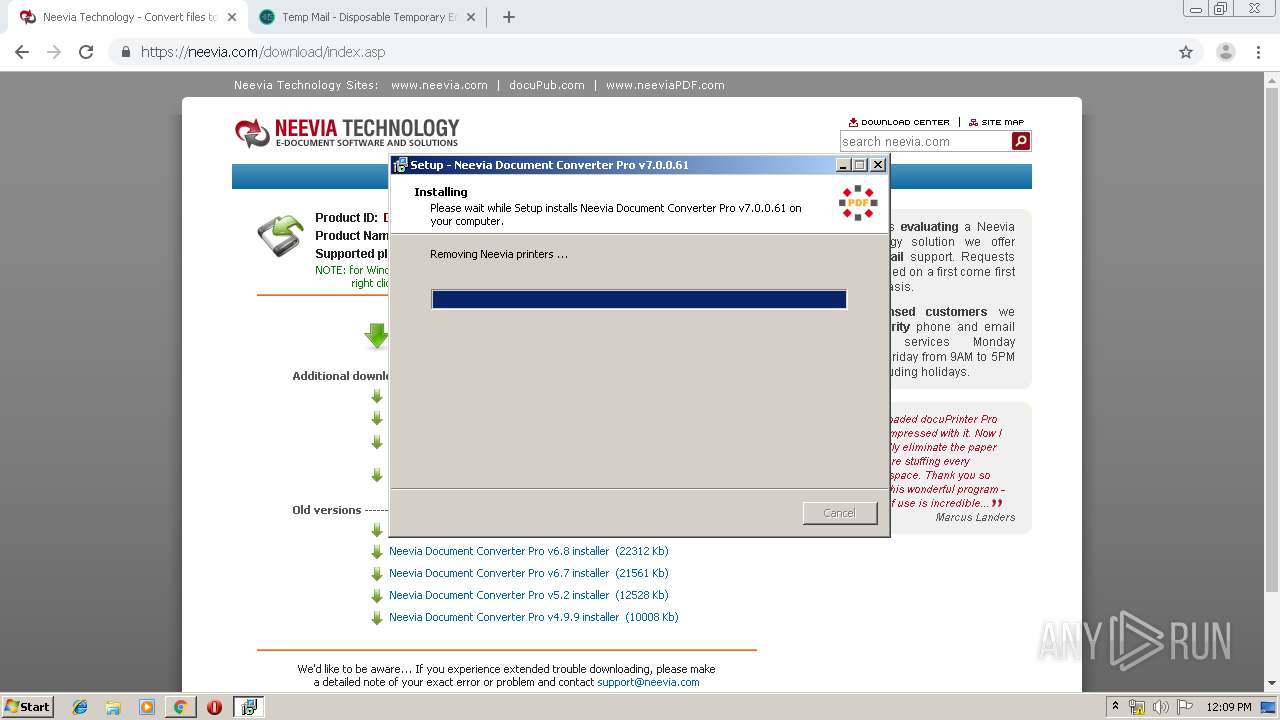
Task: View site info via padlock icon
Action: point(126,52)
